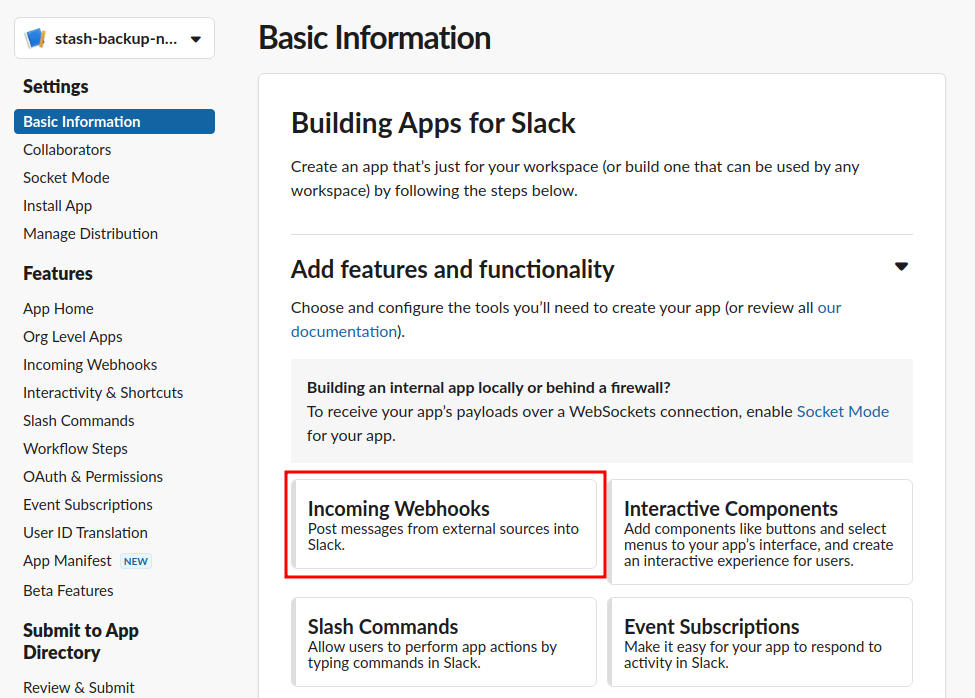Click the stash-backup app icon
Viewport: 975px width, 698px height.
coord(36,39)
